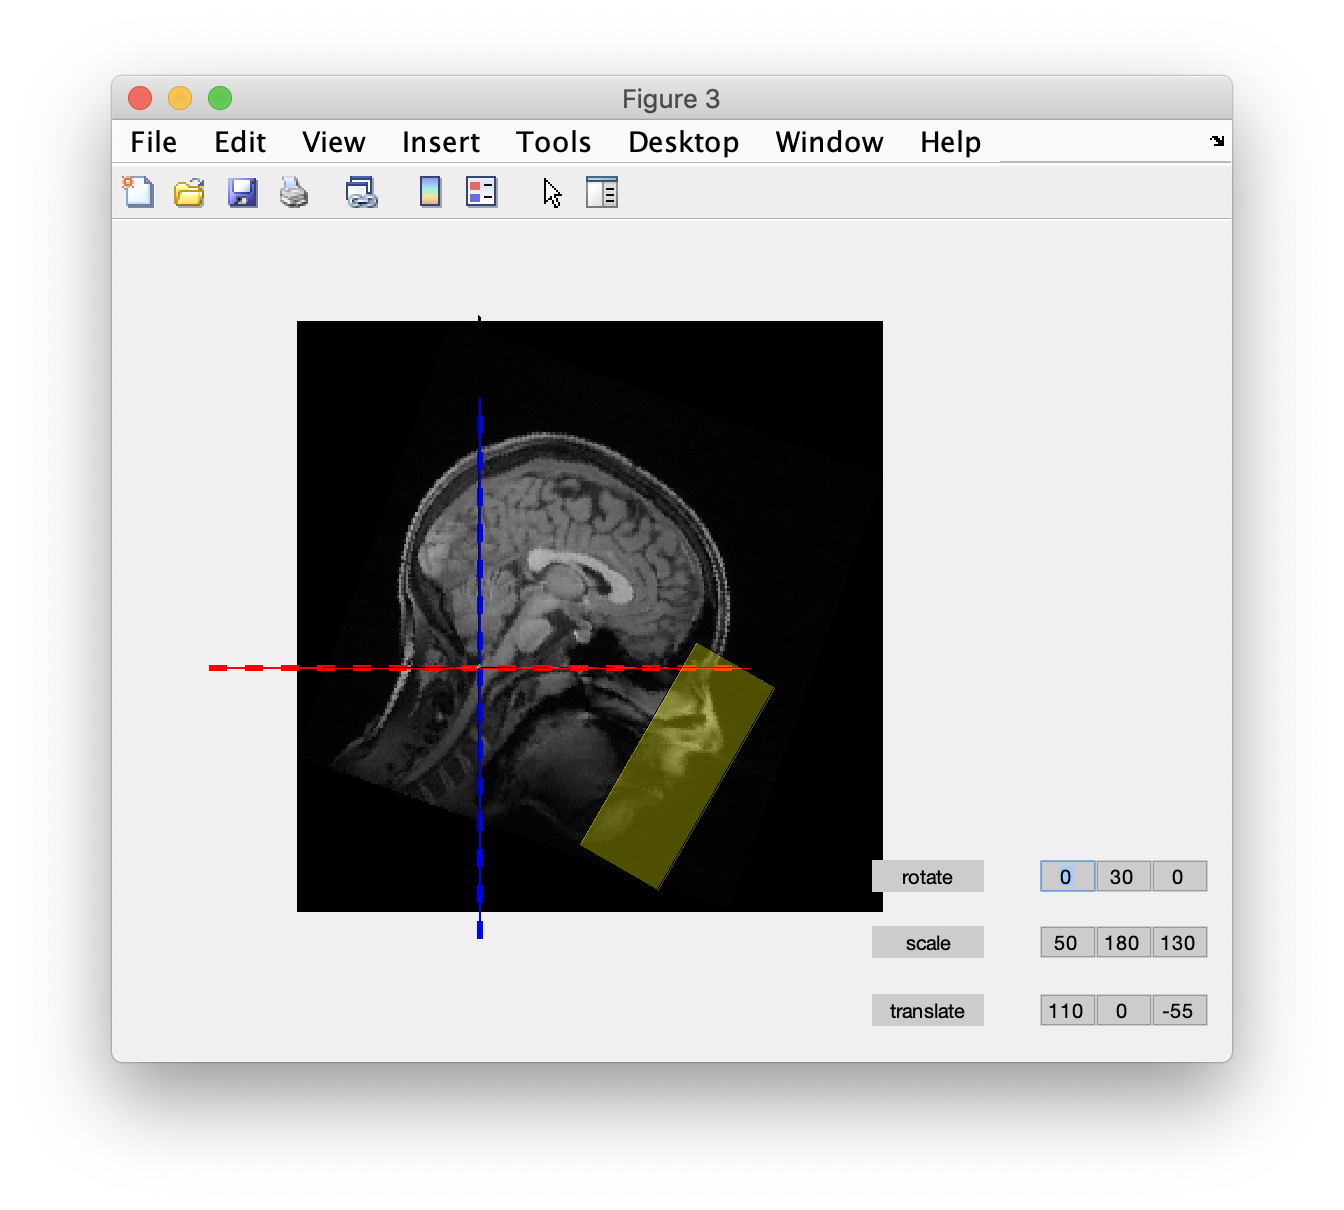
Task: Click the yellow overlay box on the MRI
Action: [x=677, y=766]
